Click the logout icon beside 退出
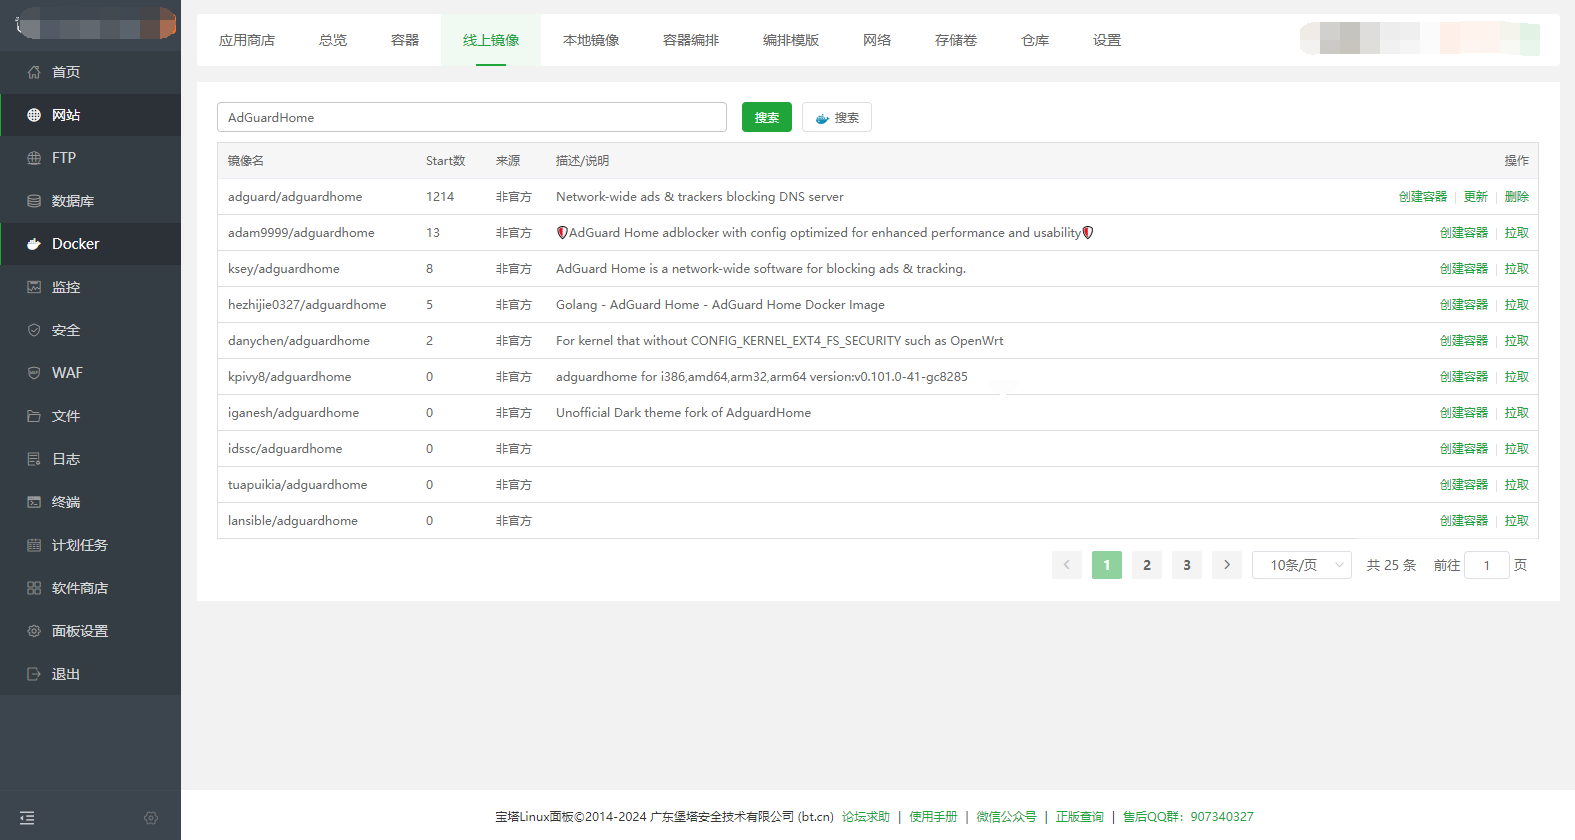 tap(34, 674)
